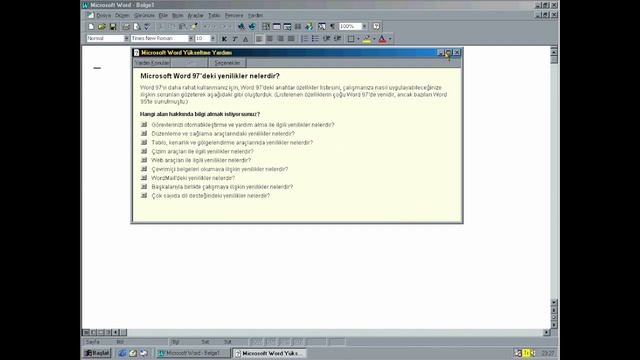Open the 100% zoom dropdown
The height and width of the screenshot is (360, 640).
pyautogui.click(x=364, y=27)
